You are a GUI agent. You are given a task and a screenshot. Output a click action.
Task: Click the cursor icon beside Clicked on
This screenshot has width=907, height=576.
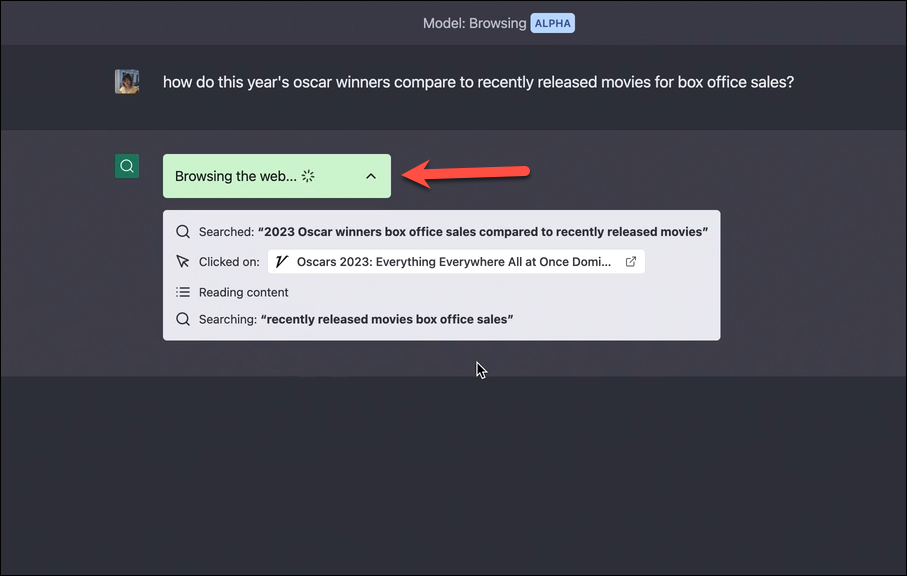[x=183, y=261]
